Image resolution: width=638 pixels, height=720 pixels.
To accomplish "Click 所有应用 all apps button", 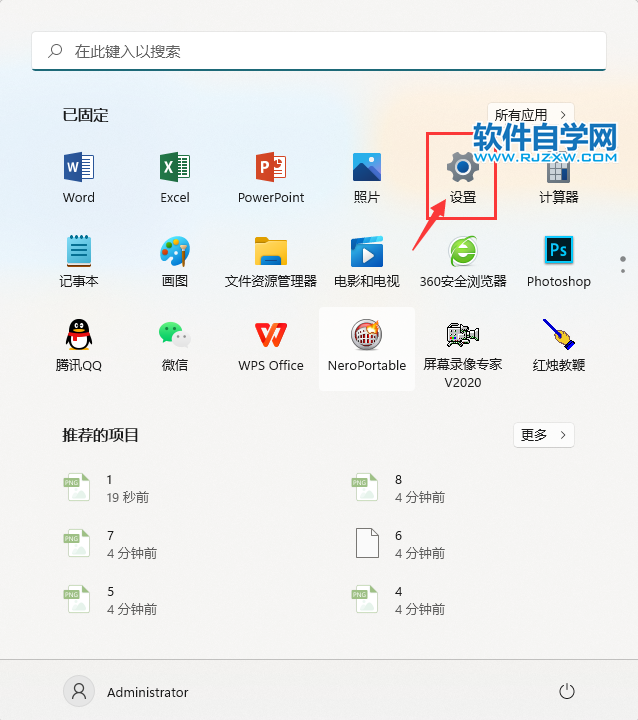I will (x=531, y=114).
